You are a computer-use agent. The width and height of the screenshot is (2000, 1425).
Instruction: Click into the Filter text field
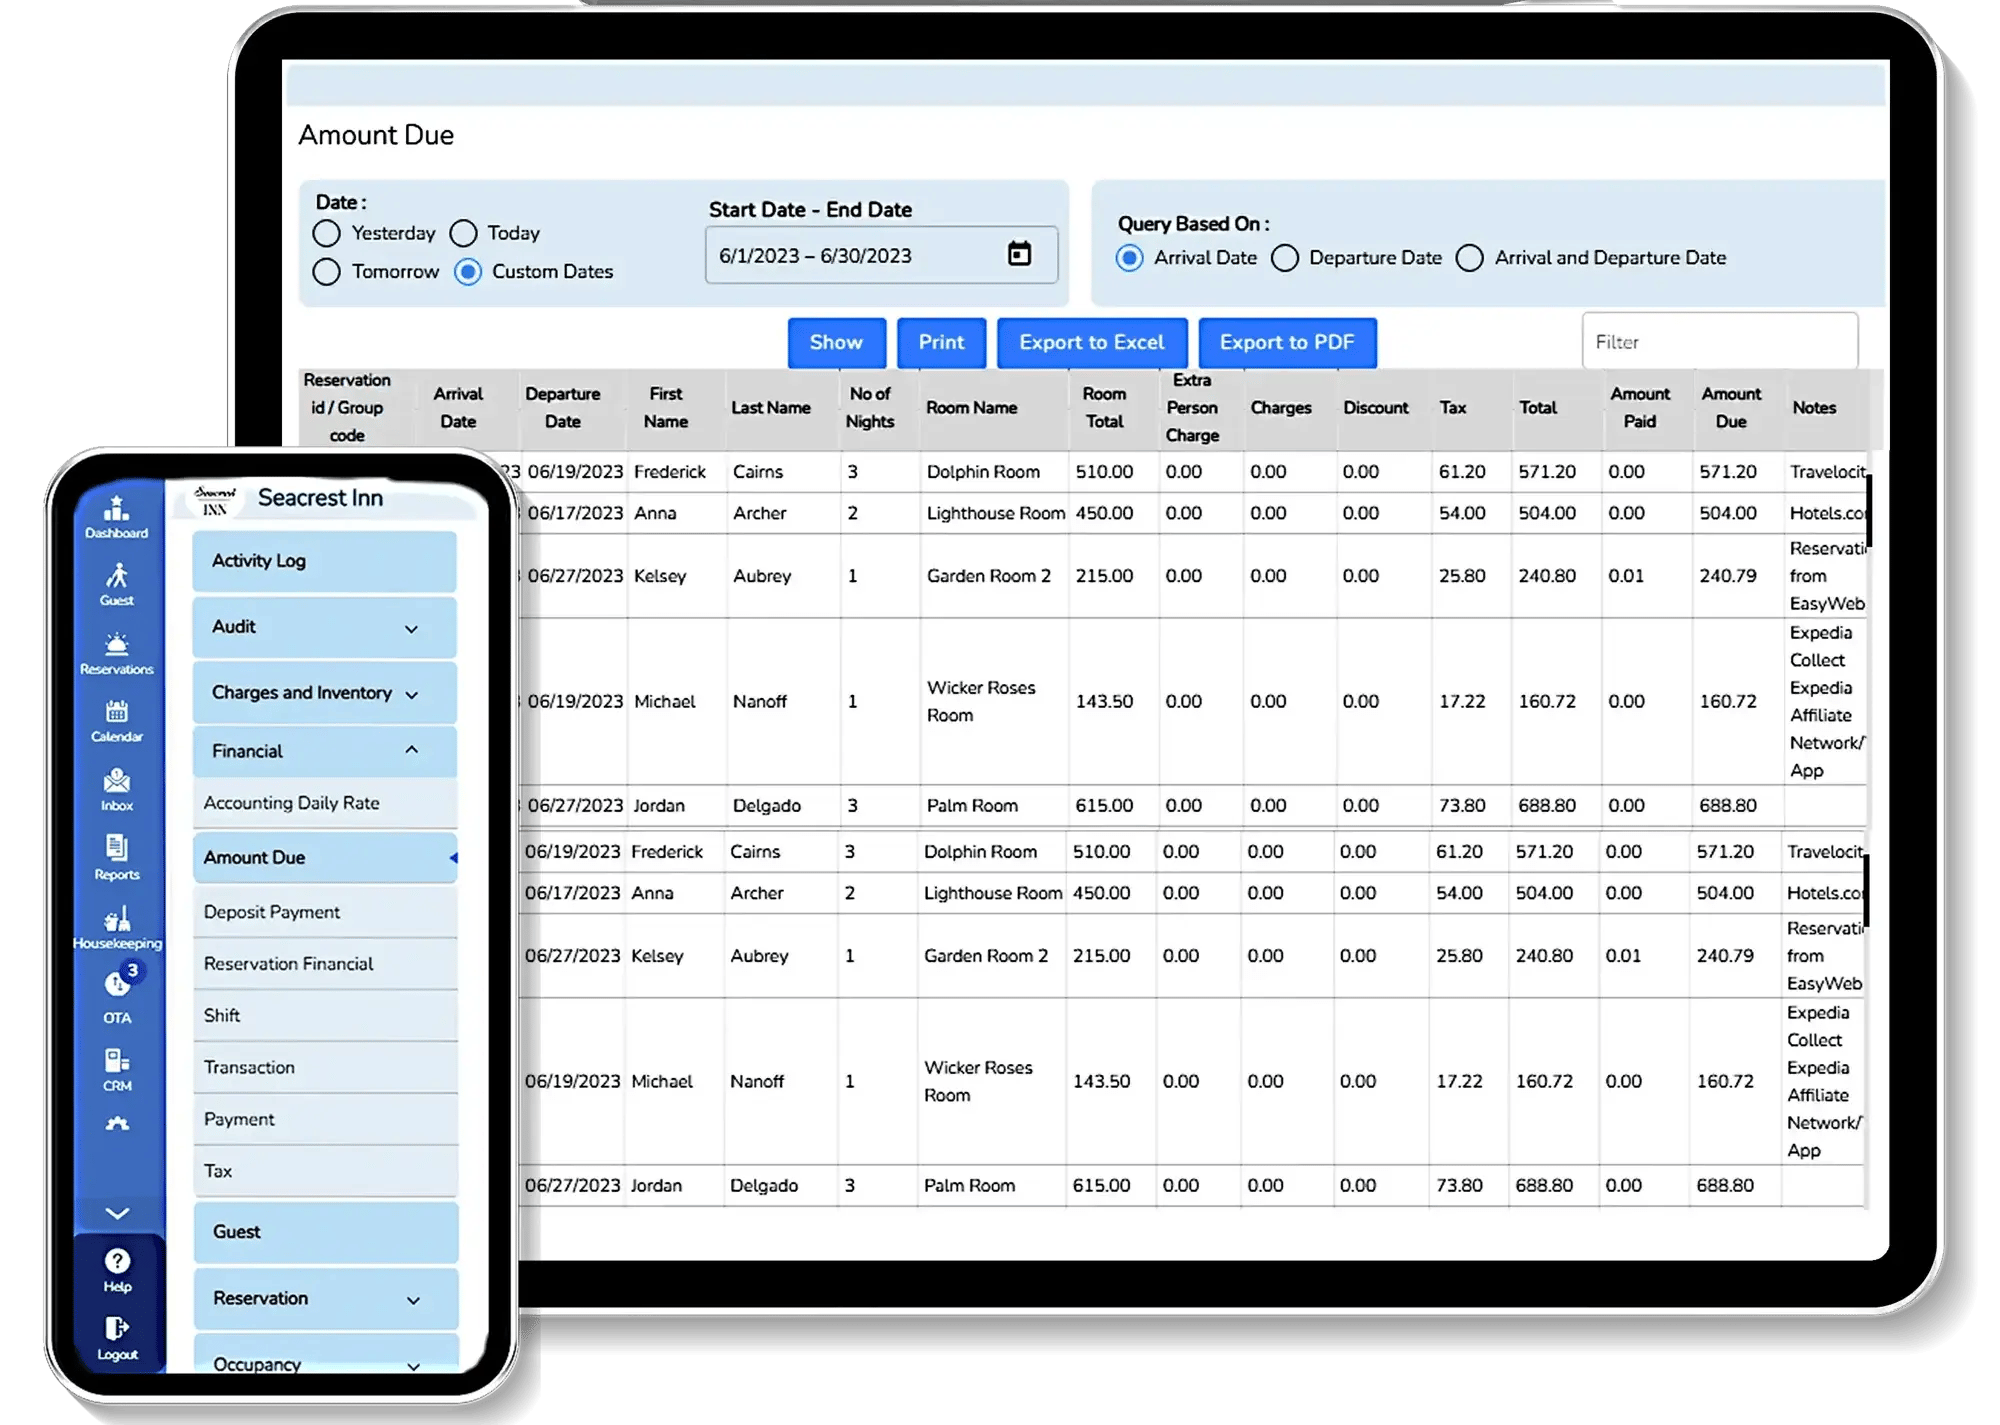point(1718,342)
